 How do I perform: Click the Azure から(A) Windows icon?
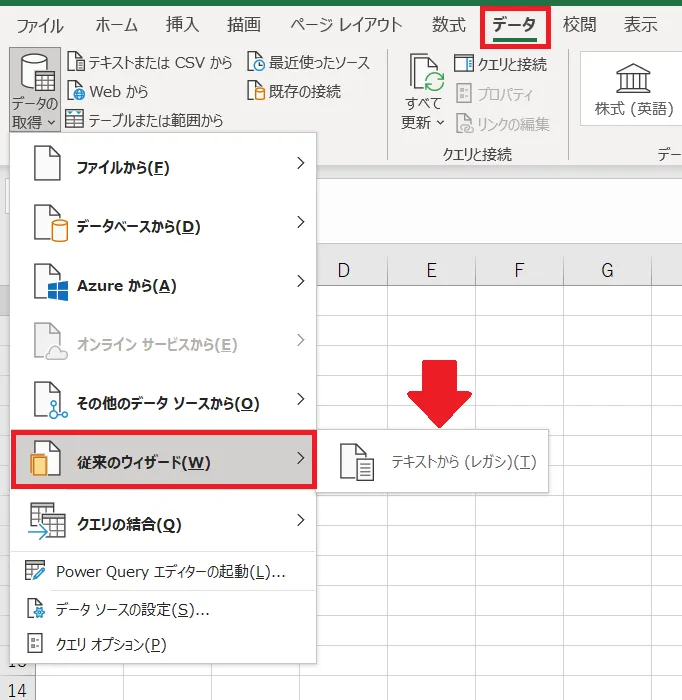point(51,282)
